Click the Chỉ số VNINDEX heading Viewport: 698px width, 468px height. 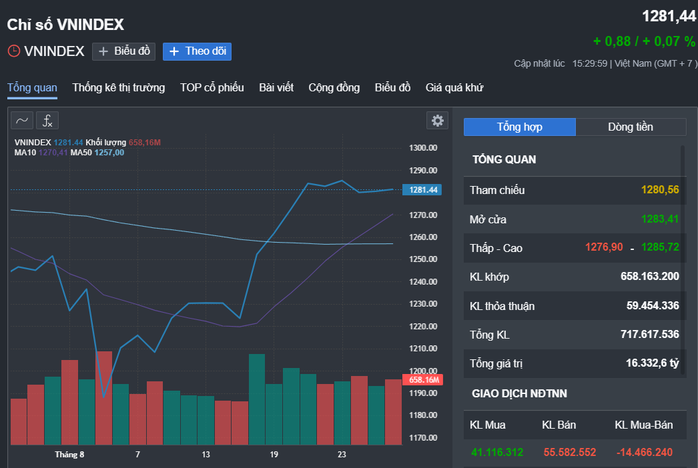(65, 25)
